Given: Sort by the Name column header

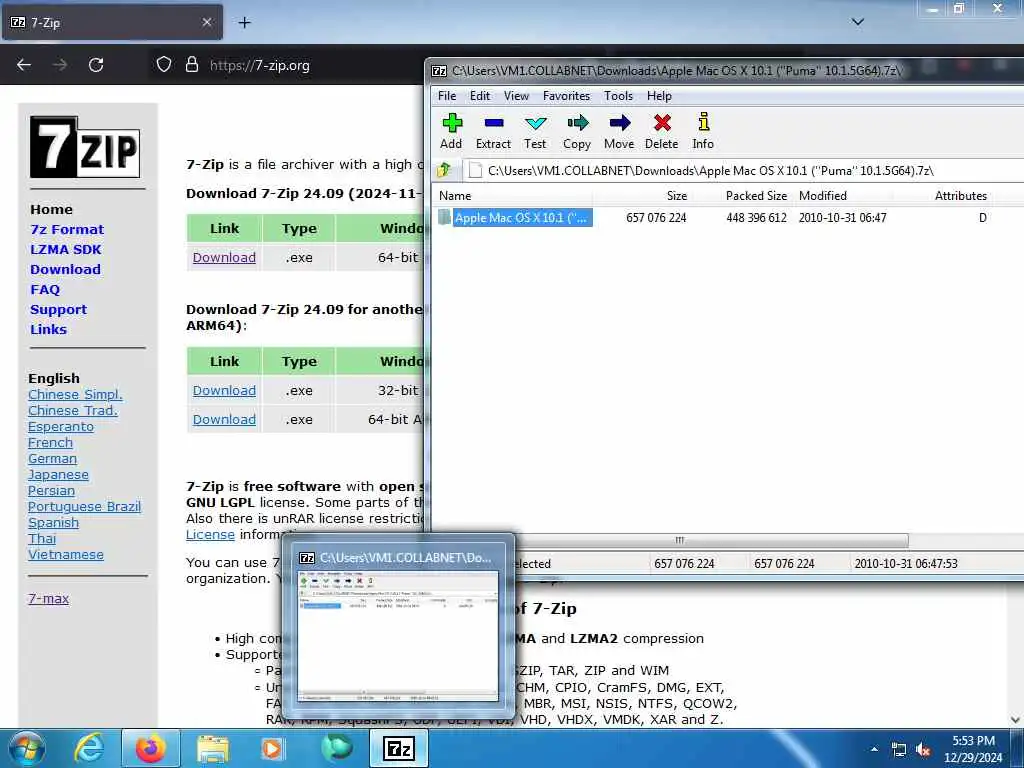Looking at the screenshot, I should tap(513, 196).
